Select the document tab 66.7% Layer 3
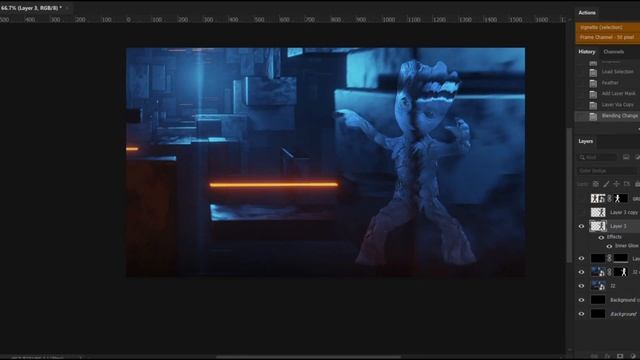Screen dimensions: 640x360 tap(31, 8)
